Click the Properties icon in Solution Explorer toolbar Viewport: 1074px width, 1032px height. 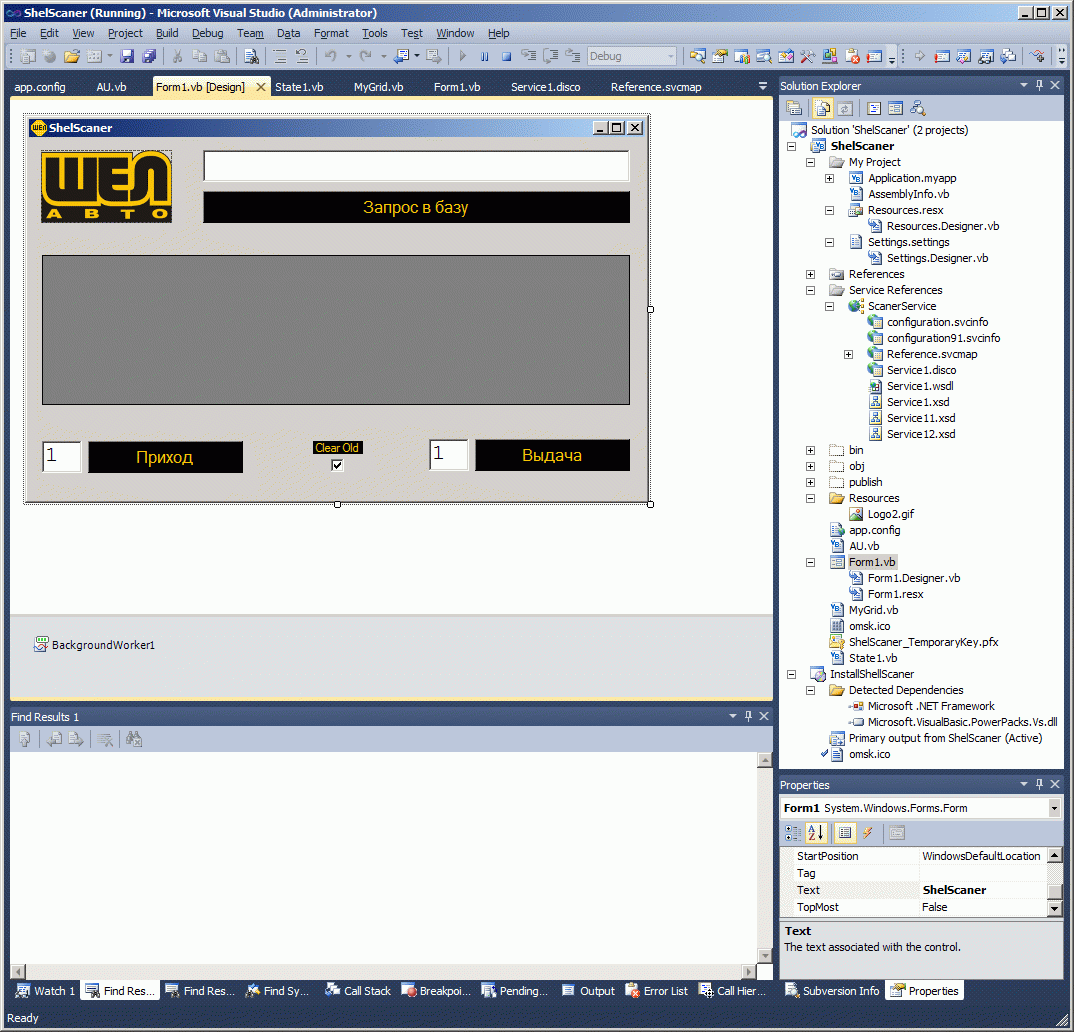pyautogui.click(x=794, y=108)
